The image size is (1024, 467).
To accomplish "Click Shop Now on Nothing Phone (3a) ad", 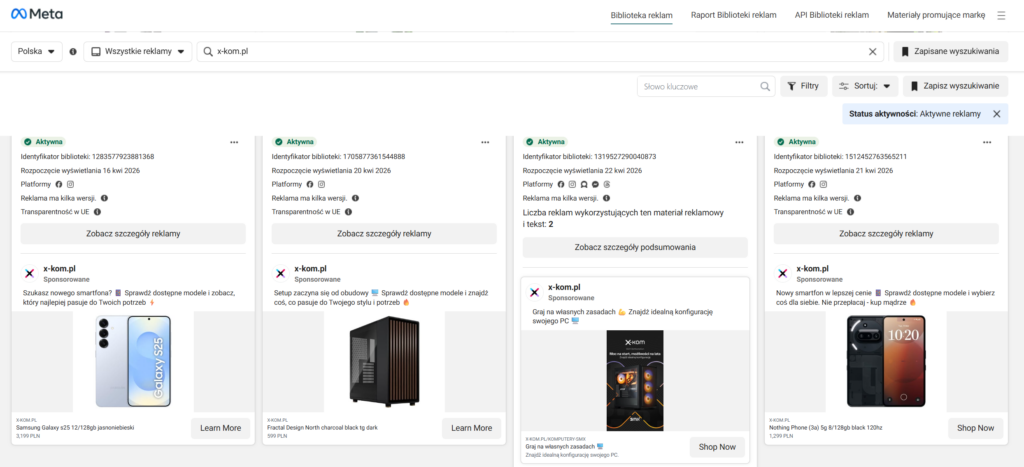I will (x=976, y=428).
